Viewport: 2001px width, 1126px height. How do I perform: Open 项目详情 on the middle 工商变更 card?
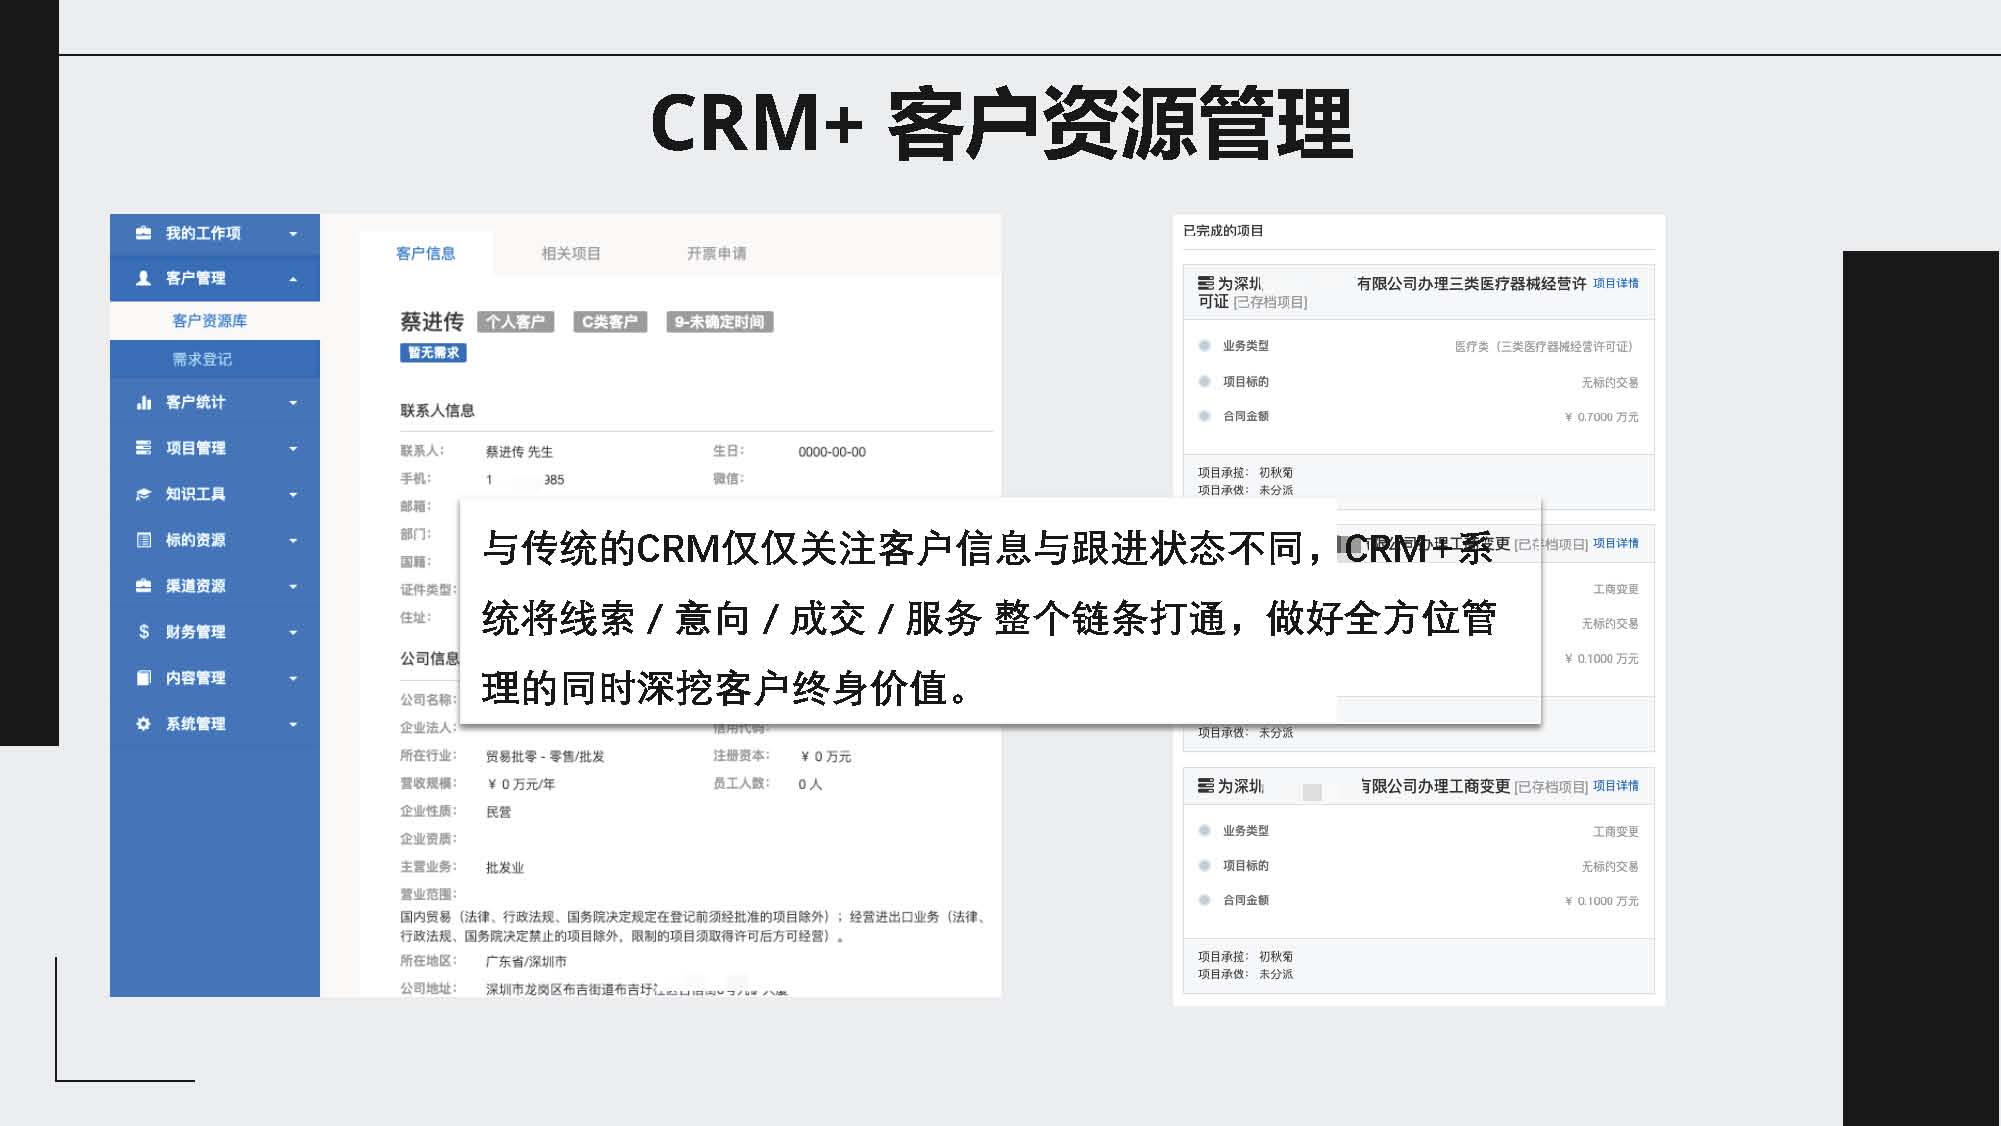coord(1616,543)
